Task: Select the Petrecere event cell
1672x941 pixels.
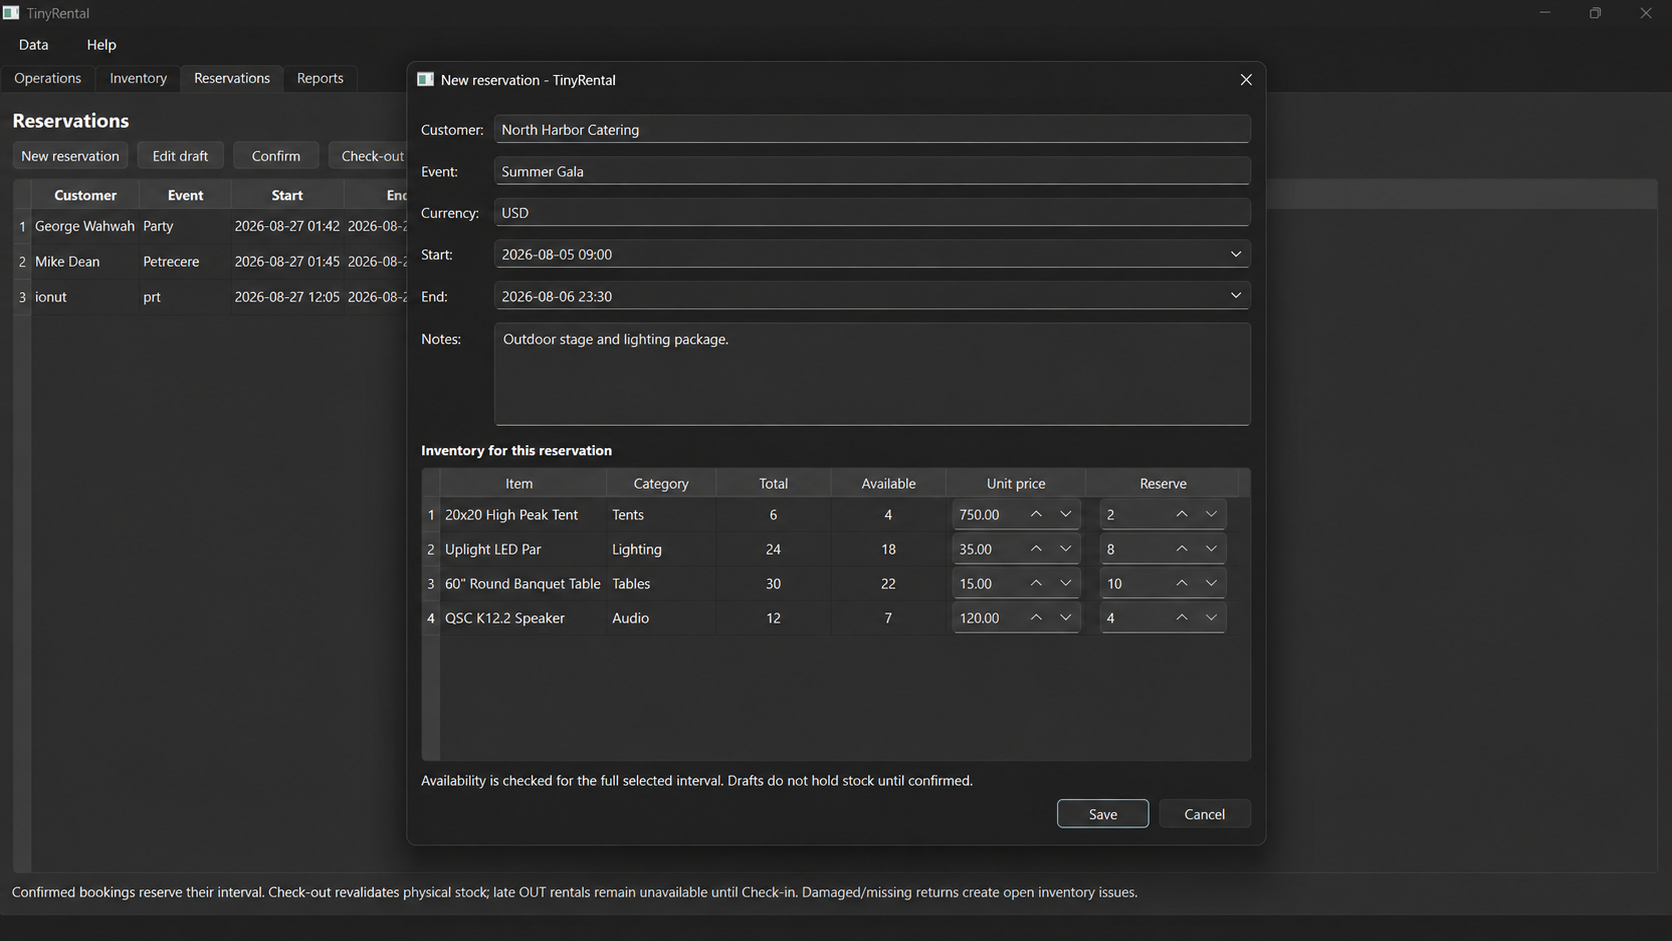Action: [185, 262]
